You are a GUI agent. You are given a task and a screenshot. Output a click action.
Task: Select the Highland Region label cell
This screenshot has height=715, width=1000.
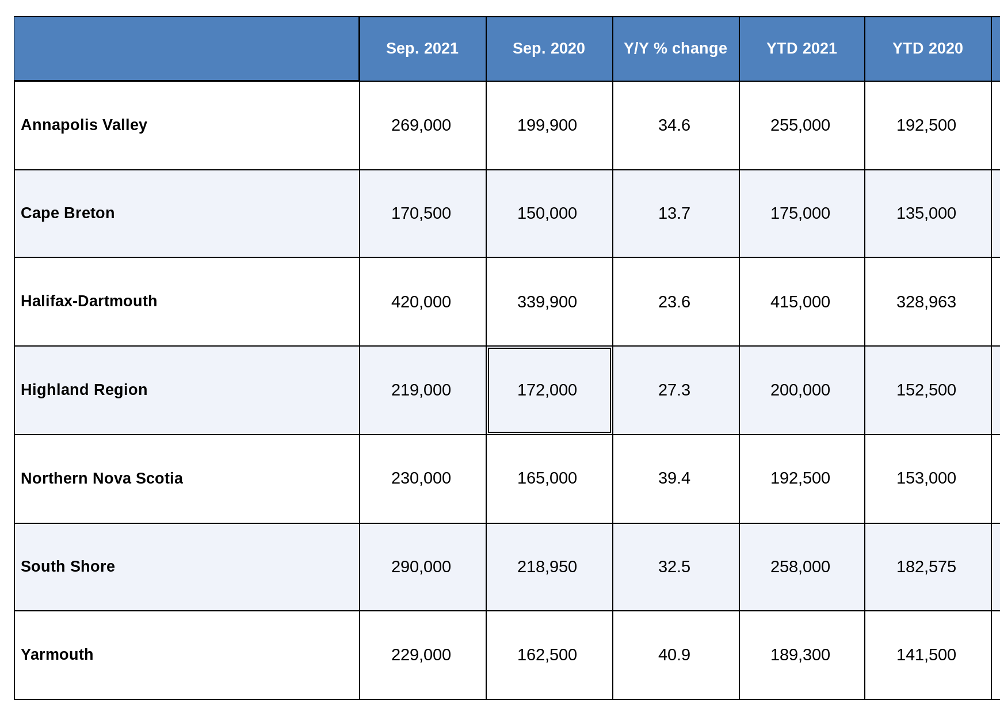187,390
